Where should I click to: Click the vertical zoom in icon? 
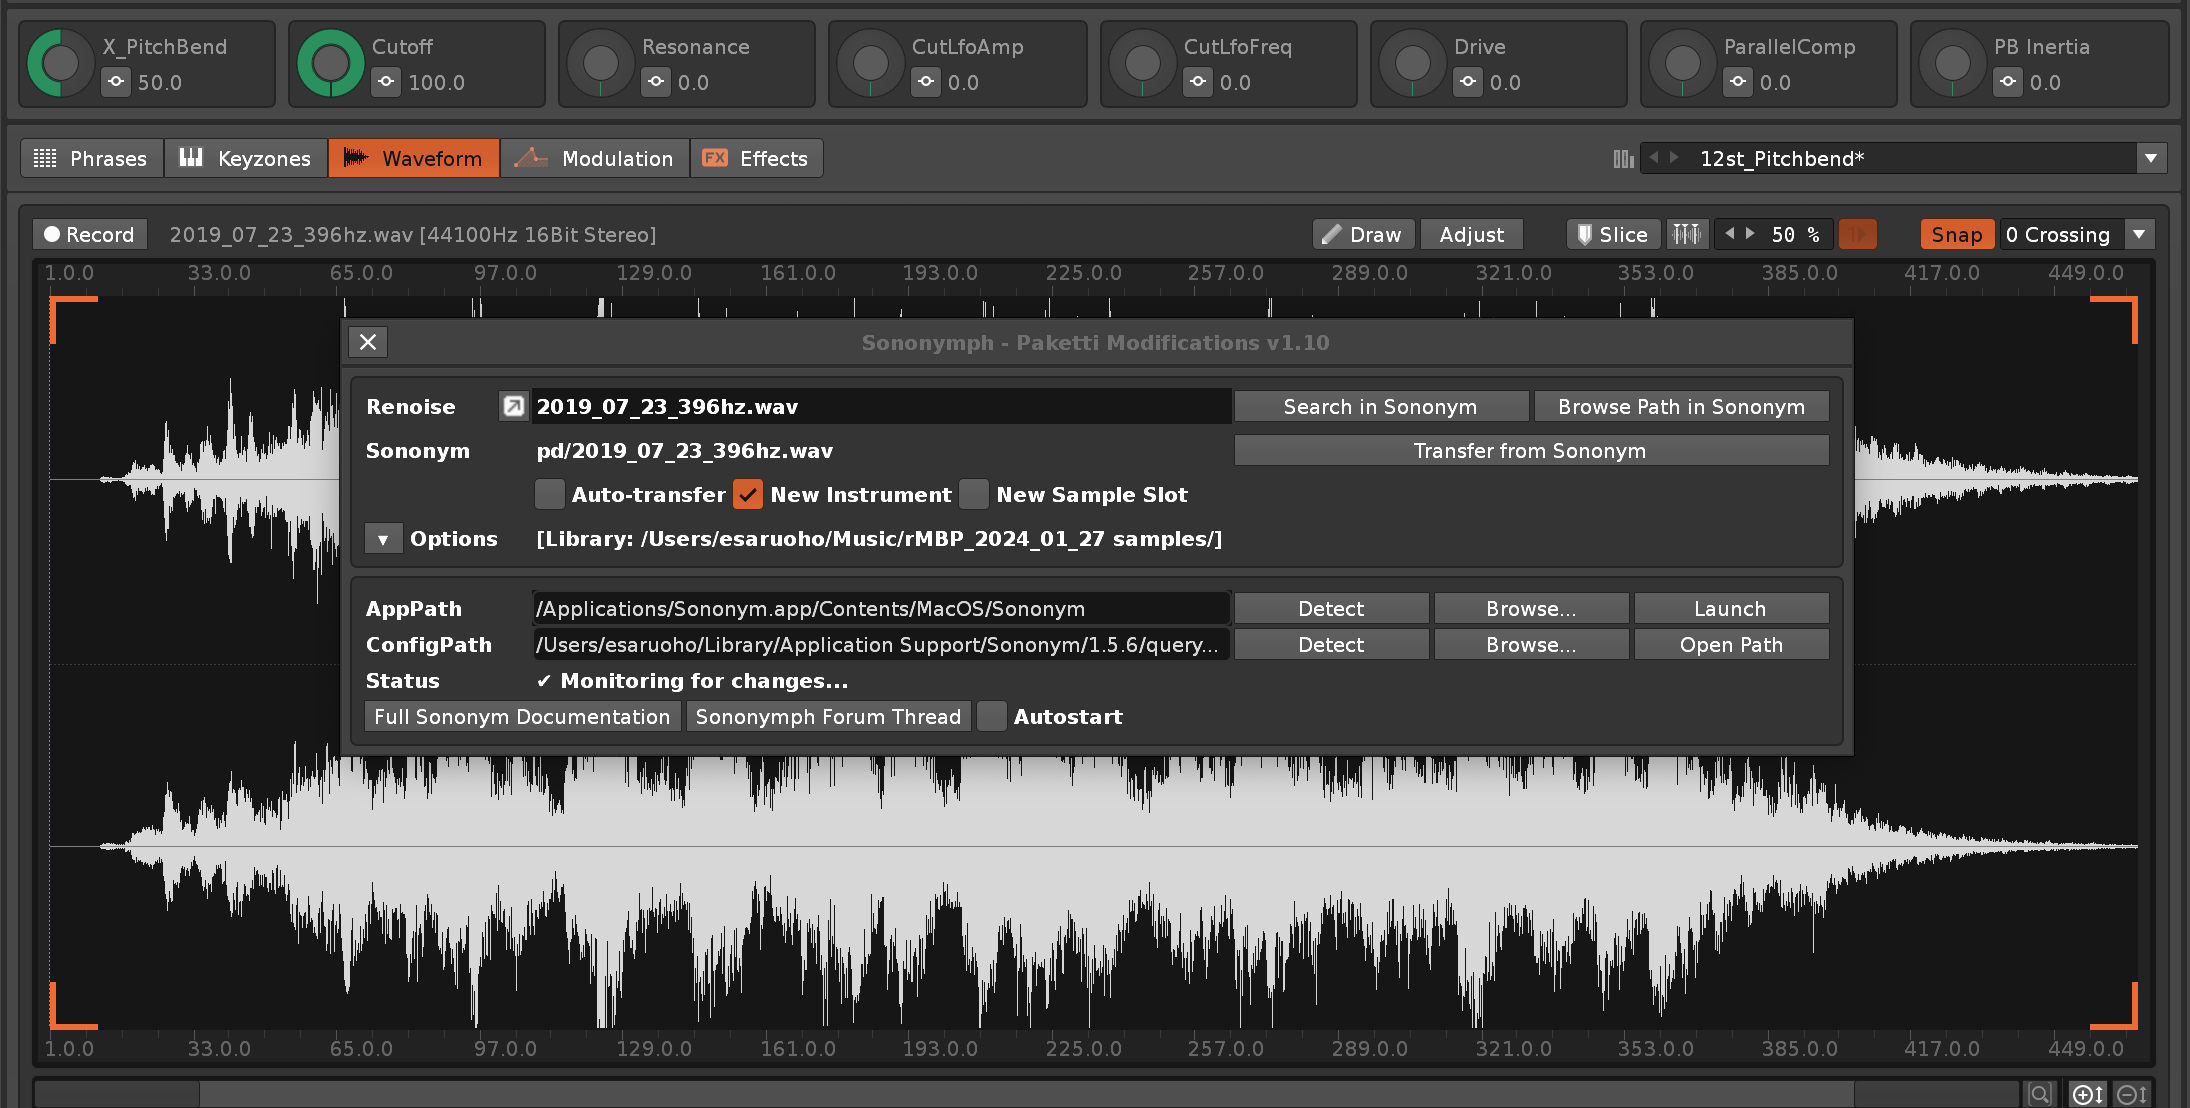2087,1094
